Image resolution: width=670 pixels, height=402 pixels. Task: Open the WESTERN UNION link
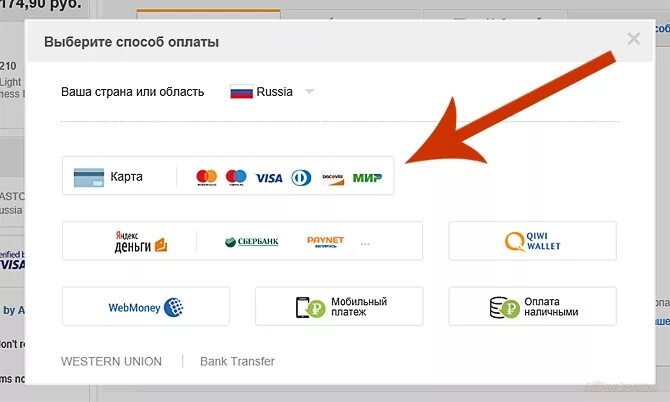(x=112, y=361)
